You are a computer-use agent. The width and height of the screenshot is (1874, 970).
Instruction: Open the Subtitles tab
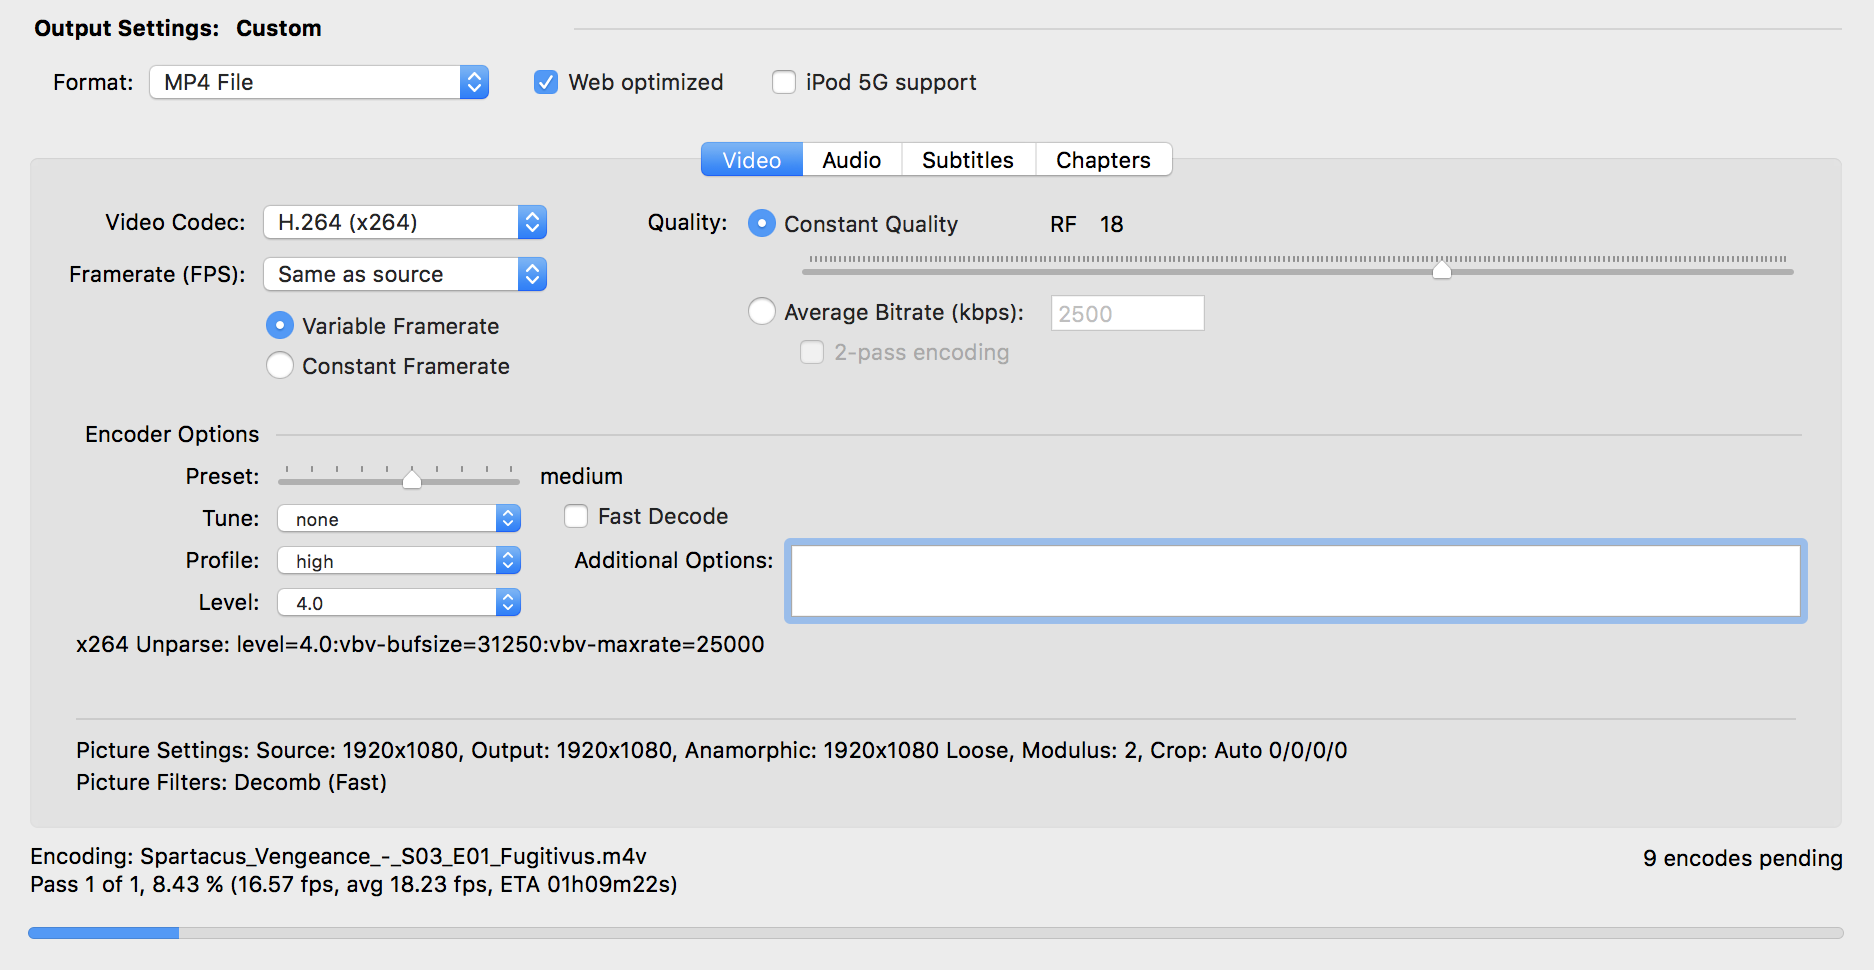(x=968, y=160)
